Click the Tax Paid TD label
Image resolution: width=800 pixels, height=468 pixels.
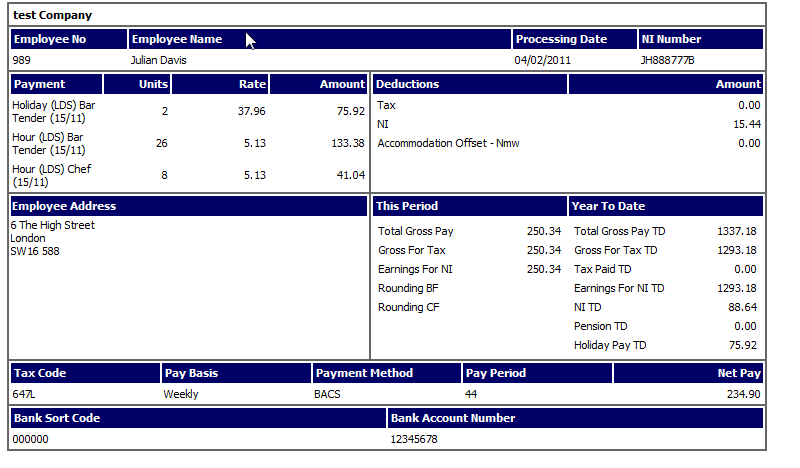click(x=603, y=269)
